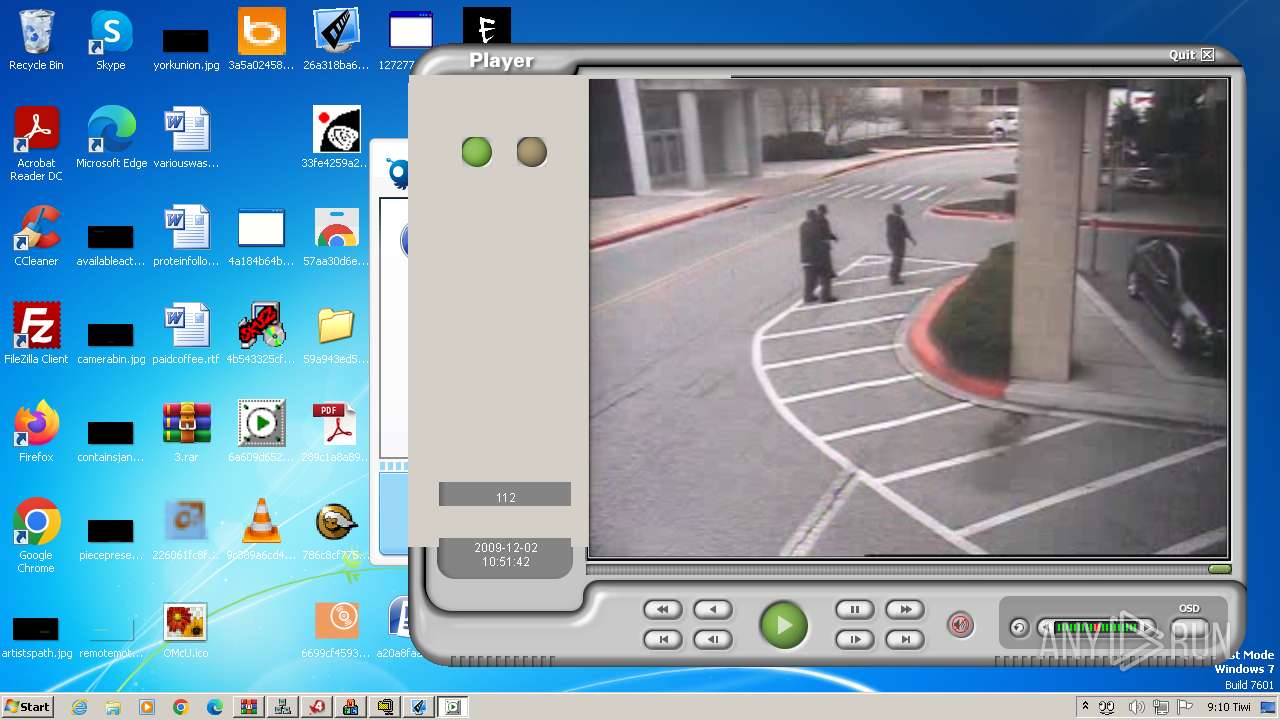
Task: Click the Action Center flag tray icon
Action: pyautogui.click(x=1185, y=707)
